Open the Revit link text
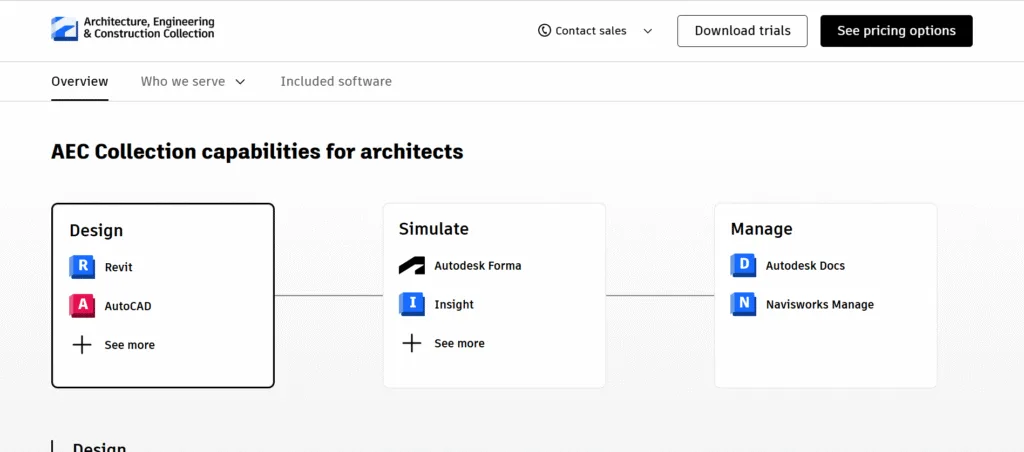Viewport: 1024px width, 452px height. tap(118, 266)
